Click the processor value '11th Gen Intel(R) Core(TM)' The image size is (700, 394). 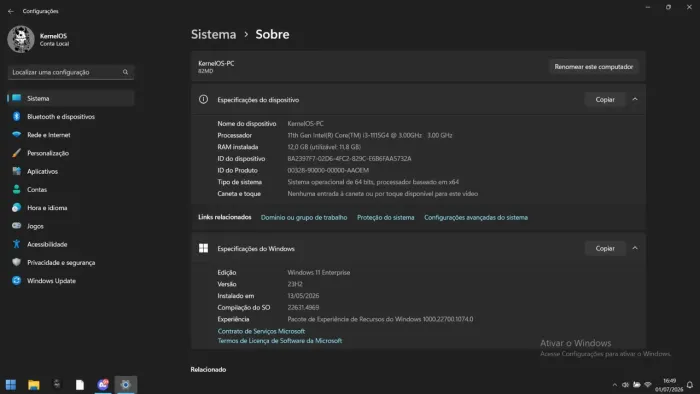tap(370, 135)
